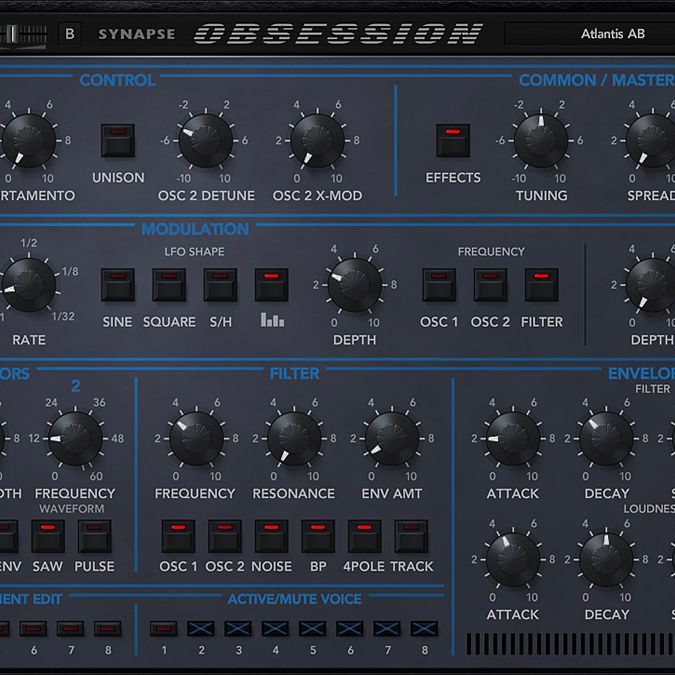Select the SINE LFO shape

(x=118, y=285)
